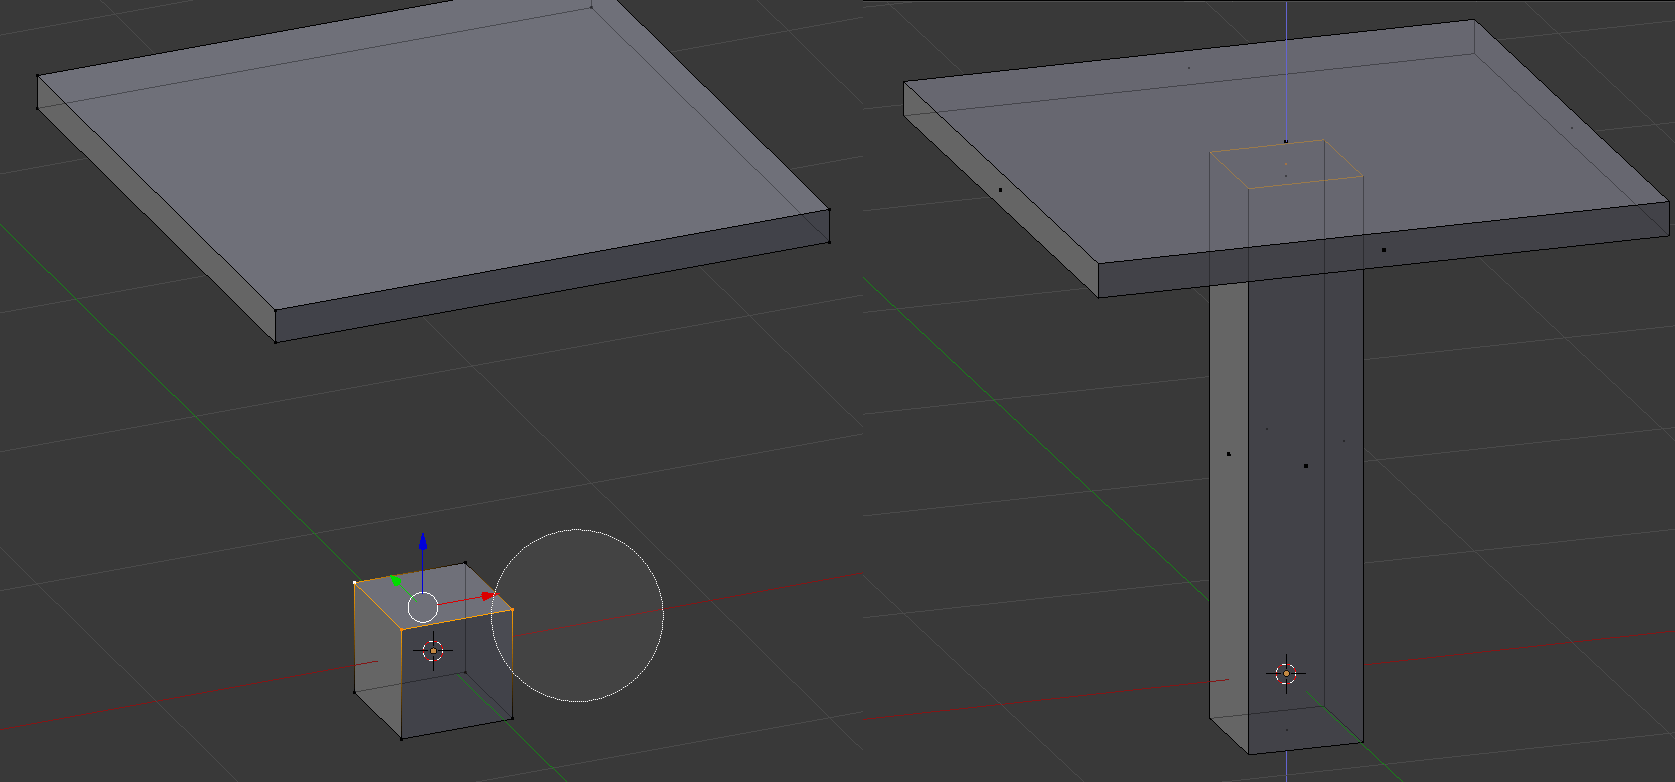
Task: Click the left slab's leftmost top corner vertex
Action: click(38, 76)
